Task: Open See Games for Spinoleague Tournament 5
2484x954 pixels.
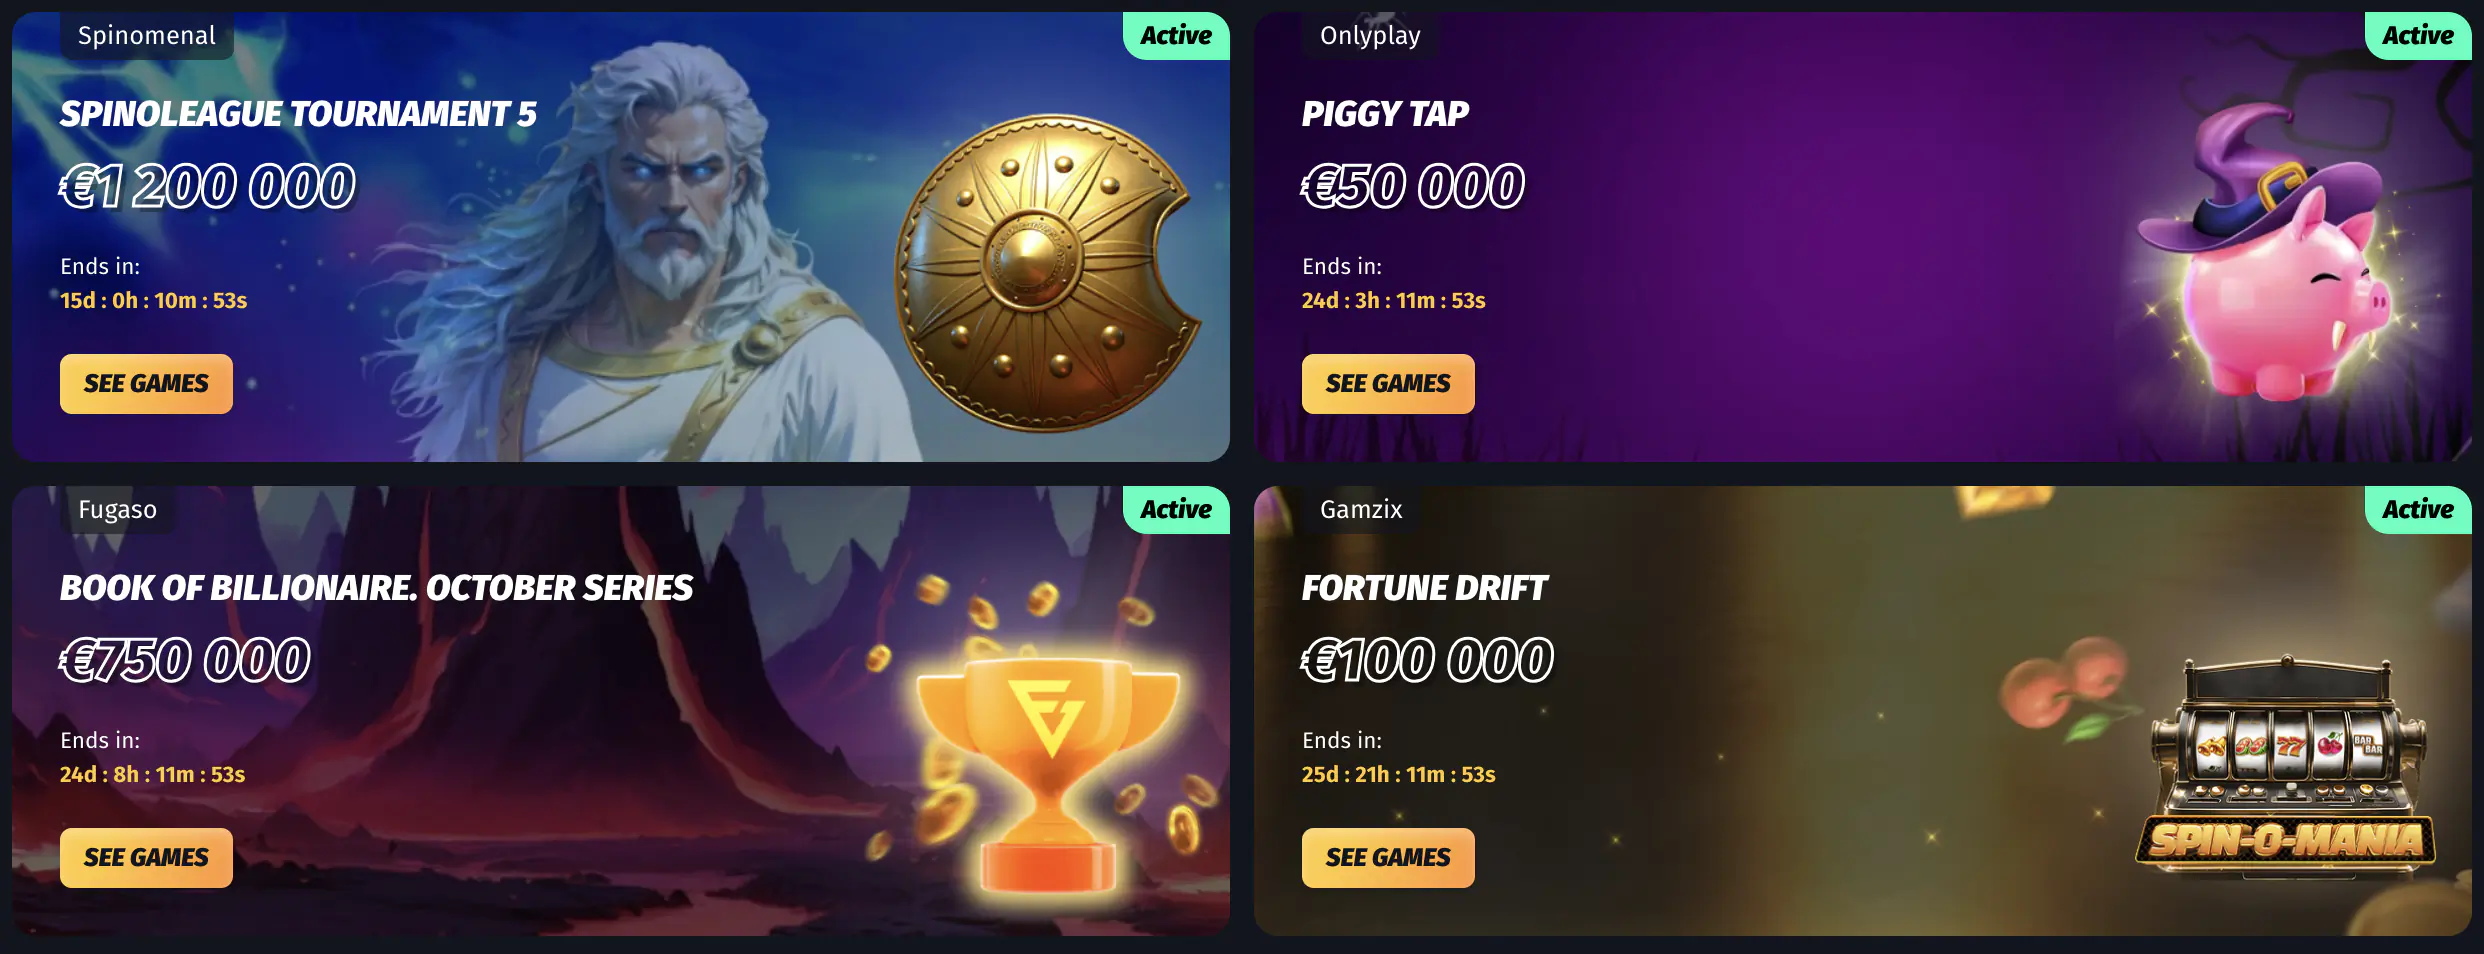Action: pyautogui.click(x=146, y=384)
